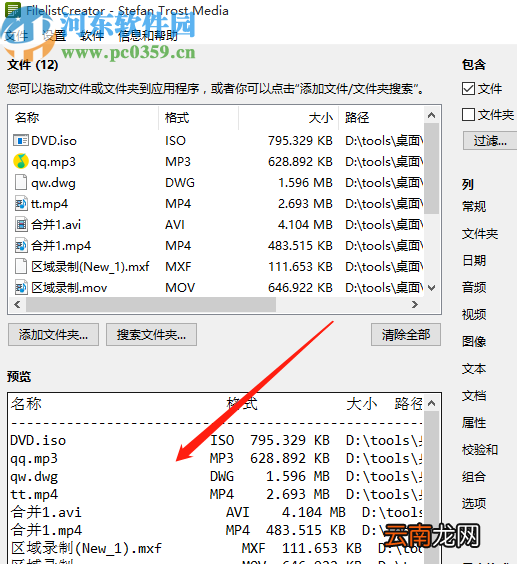Open the 校验和 column section
The width and height of the screenshot is (517, 564).
[x=480, y=450]
